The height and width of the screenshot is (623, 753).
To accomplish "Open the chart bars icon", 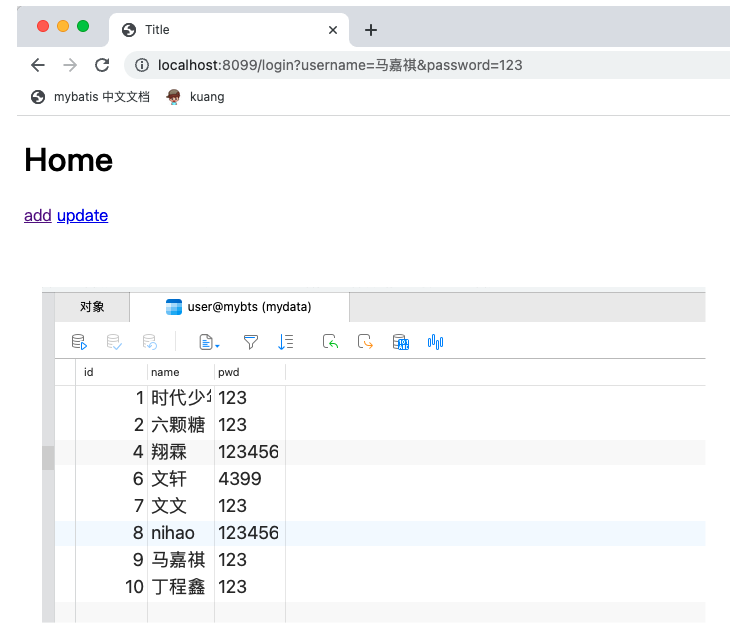I will [436, 342].
